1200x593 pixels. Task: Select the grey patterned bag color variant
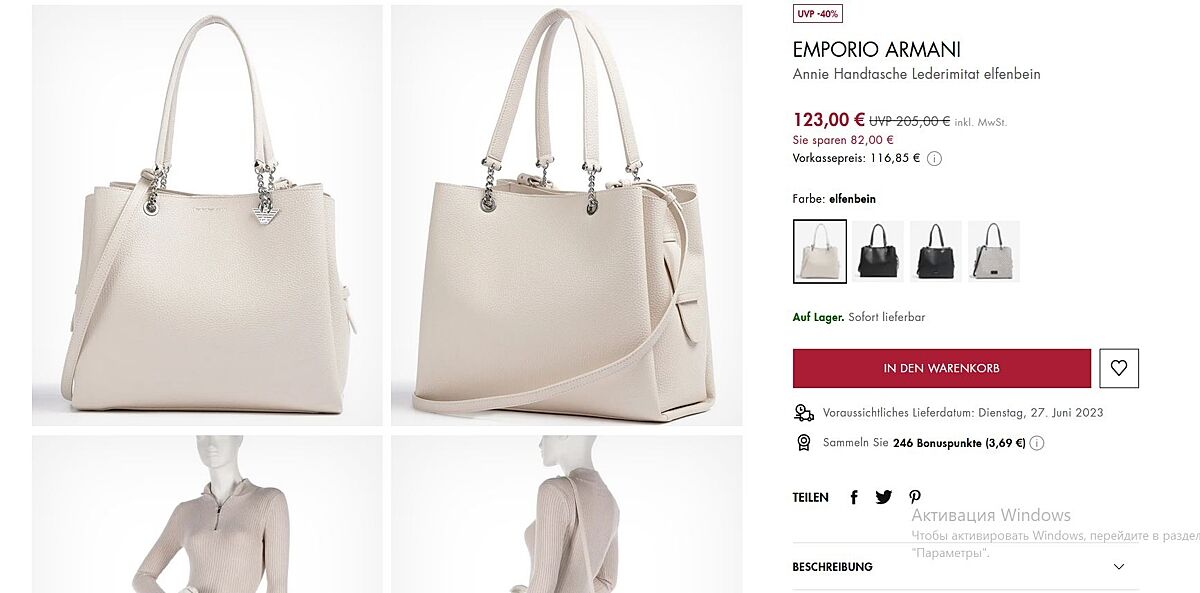994,251
